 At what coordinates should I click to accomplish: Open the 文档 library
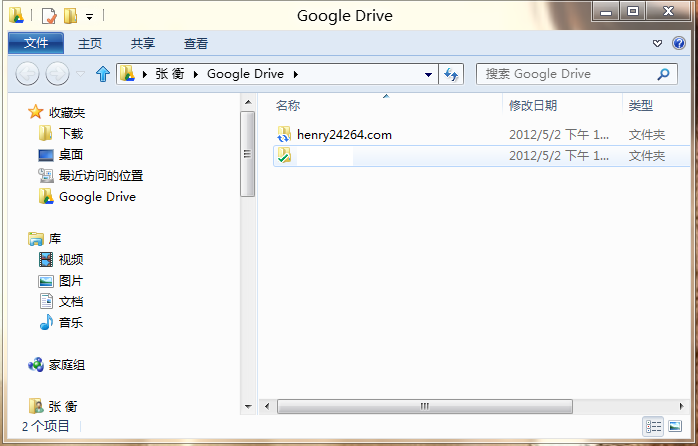pos(71,302)
